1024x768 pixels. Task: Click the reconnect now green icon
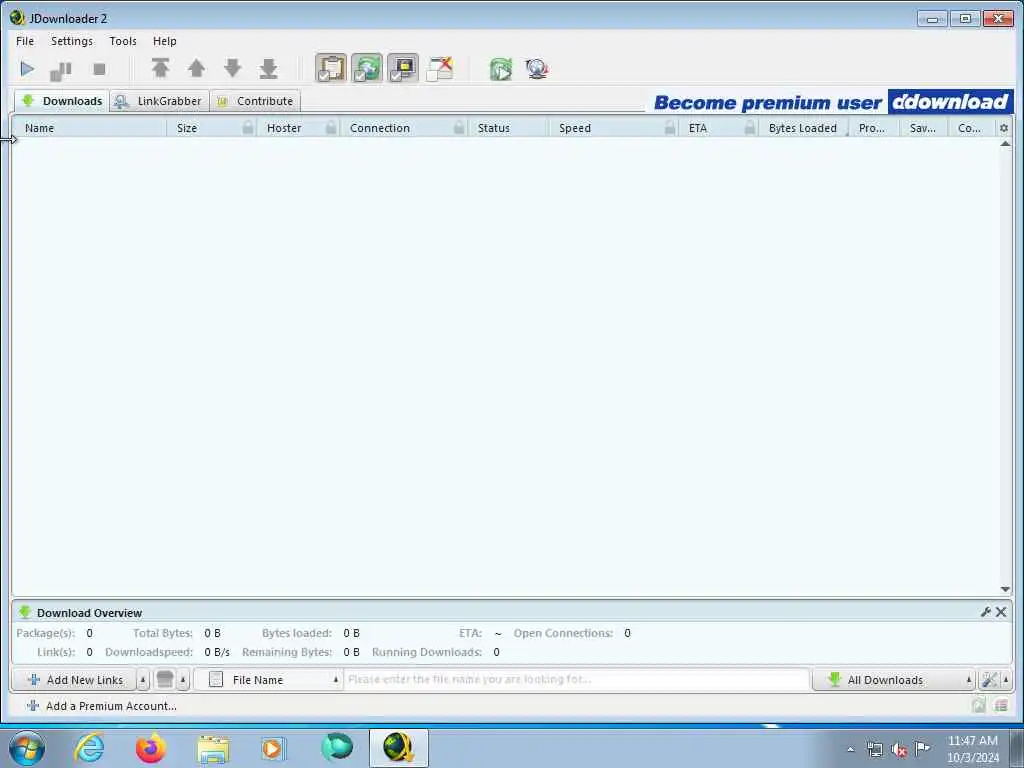501,69
